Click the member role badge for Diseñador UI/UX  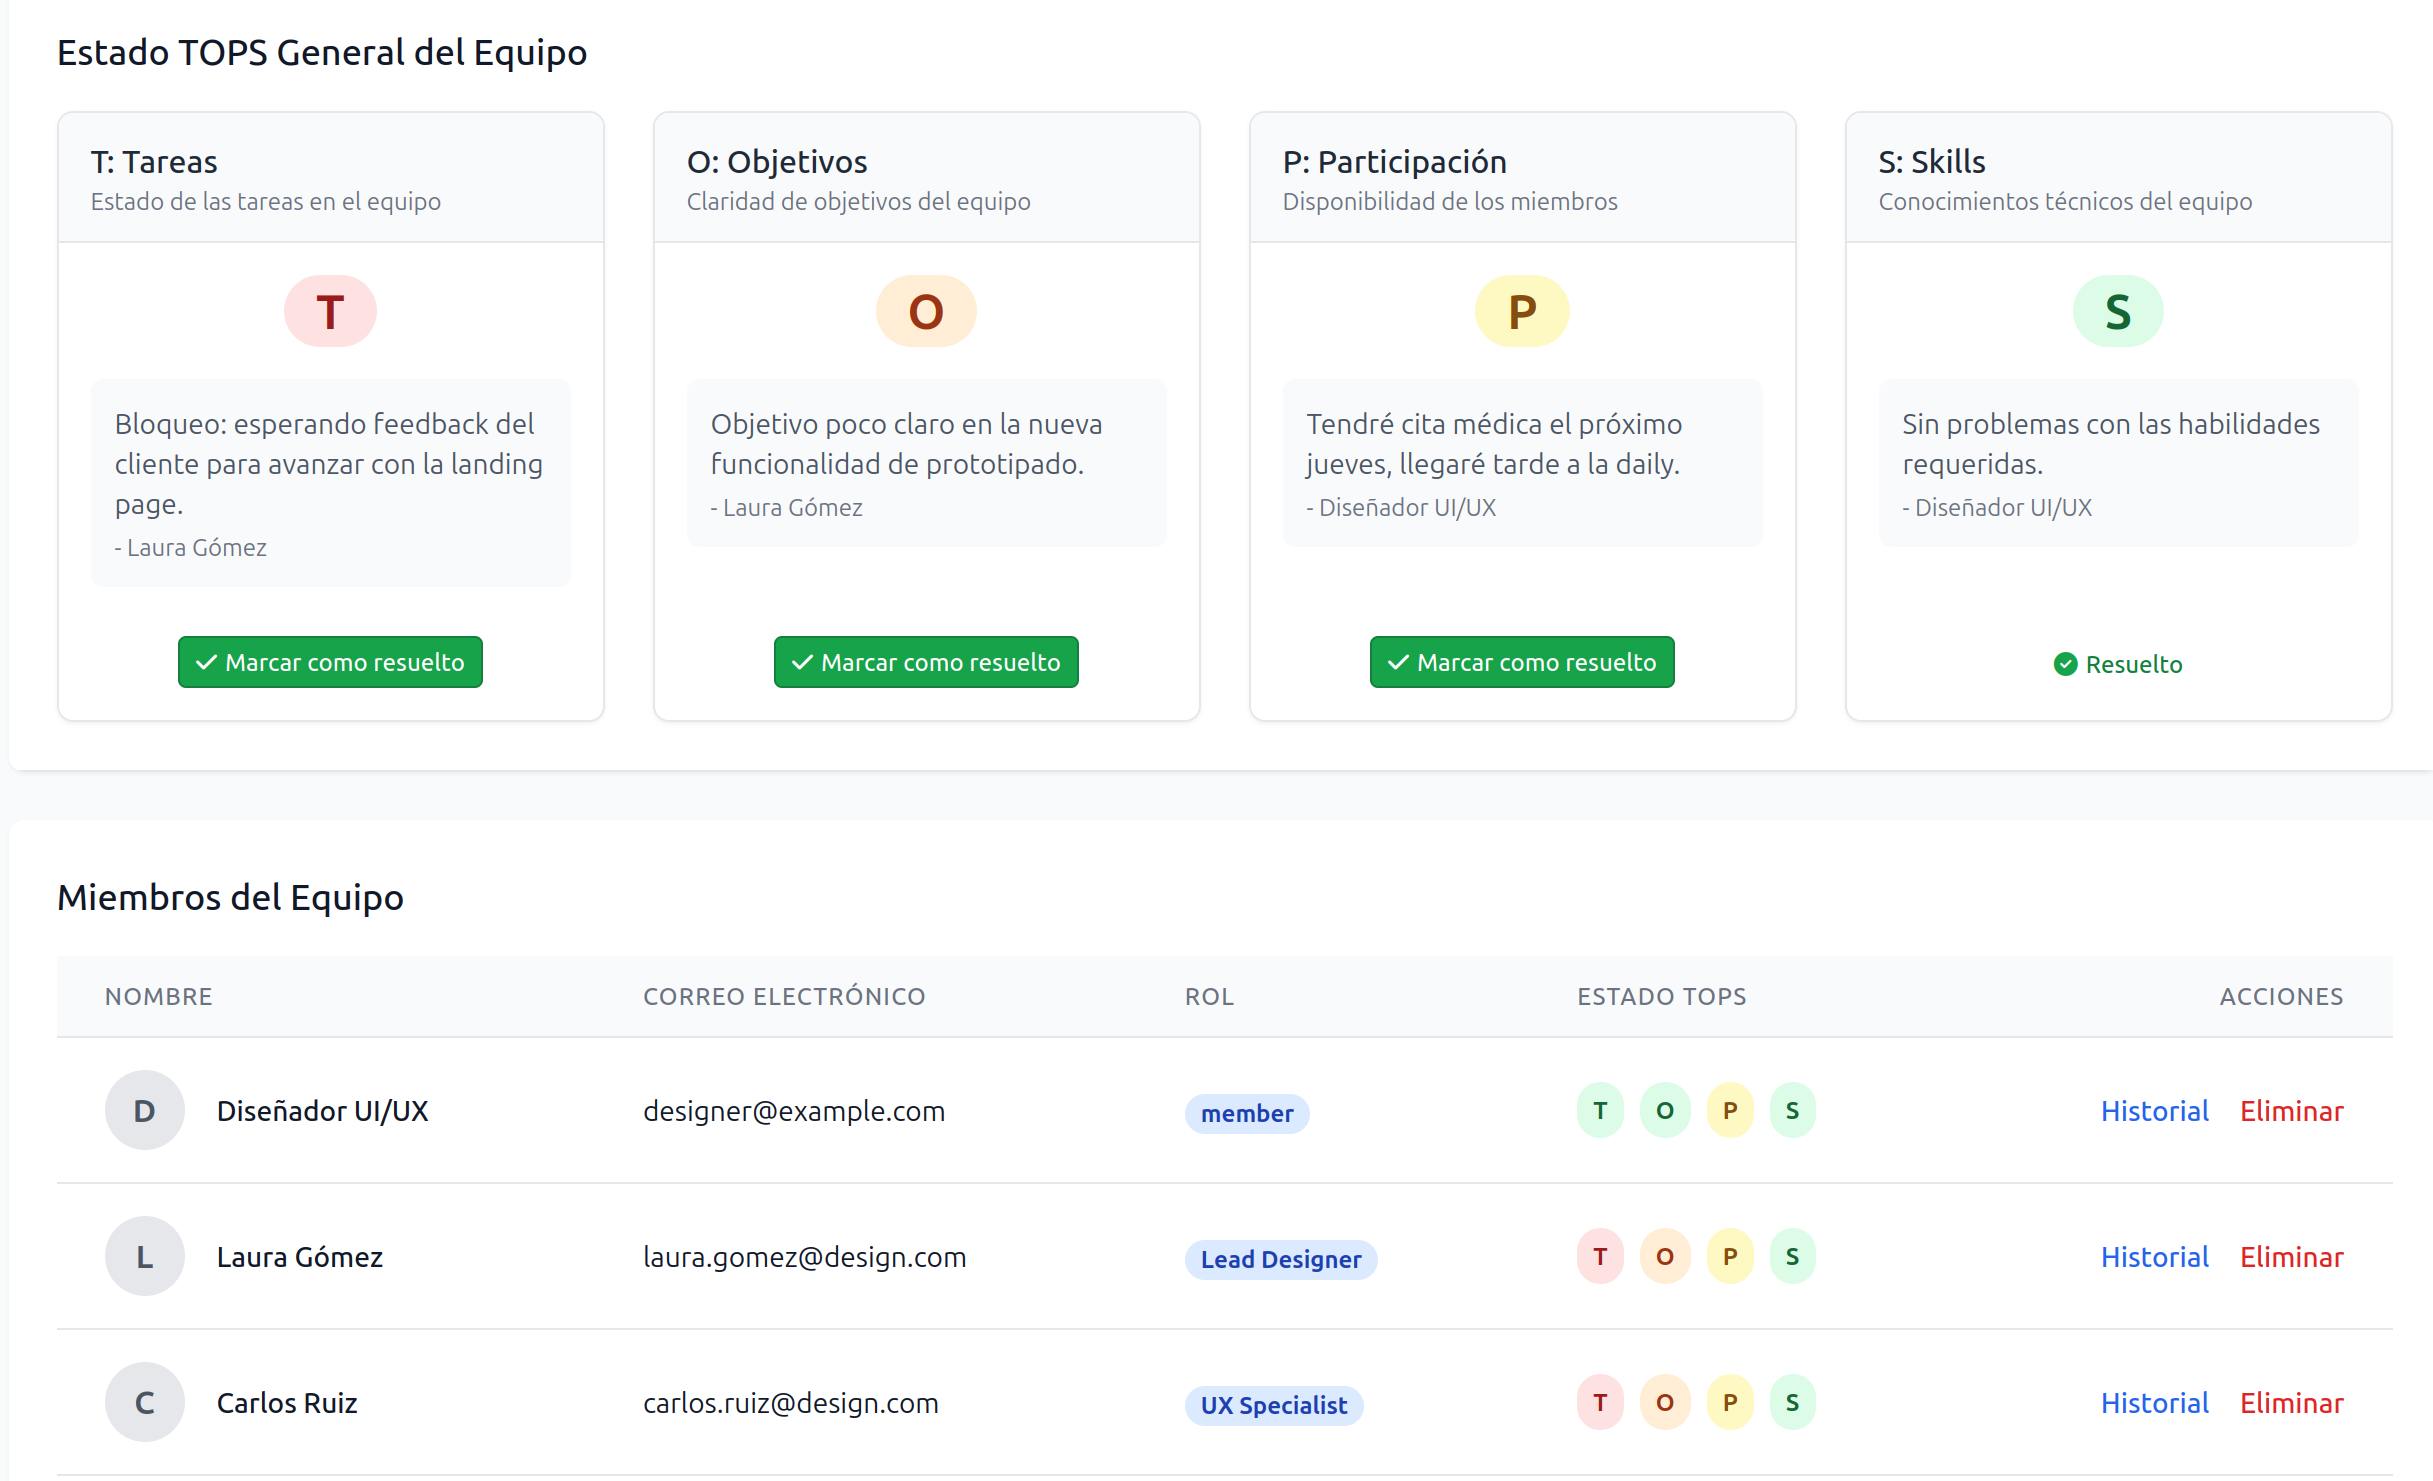tap(1246, 1113)
